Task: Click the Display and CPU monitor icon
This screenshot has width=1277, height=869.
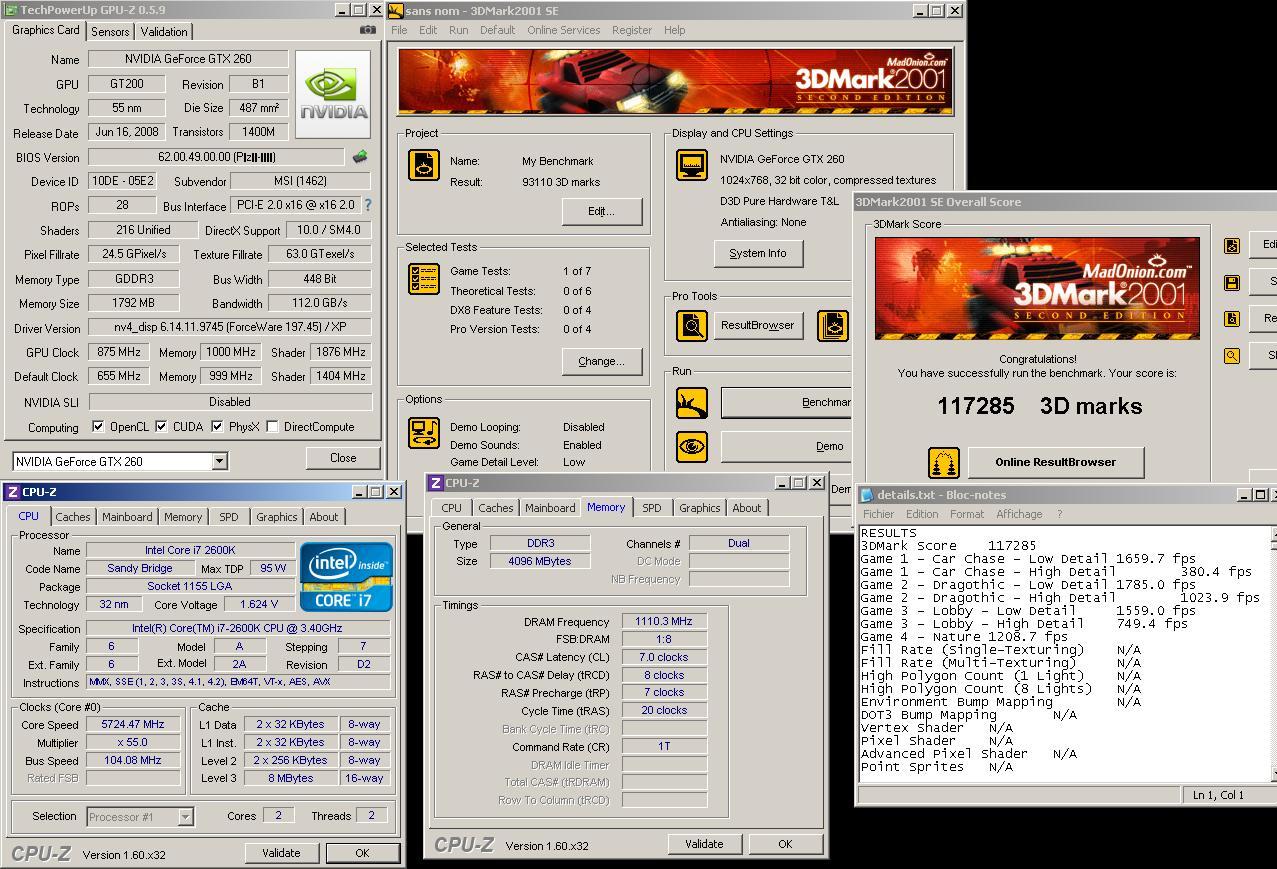Action: click(692, 165)
